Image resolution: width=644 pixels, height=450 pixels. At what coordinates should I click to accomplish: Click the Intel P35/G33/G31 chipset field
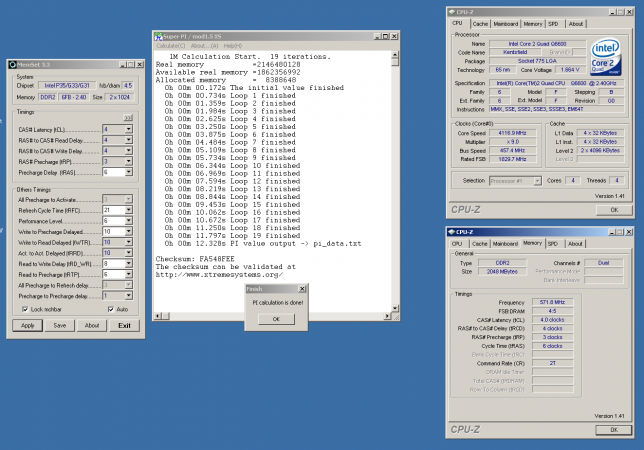[67, 85]
